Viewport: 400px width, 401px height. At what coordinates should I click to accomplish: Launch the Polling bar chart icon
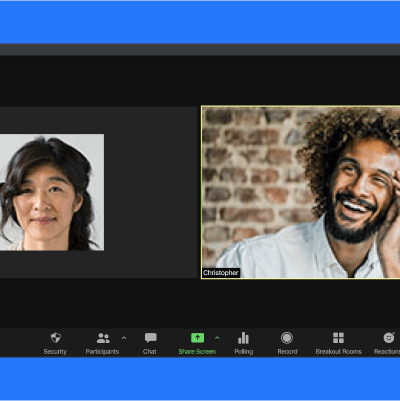pos(243,338)
